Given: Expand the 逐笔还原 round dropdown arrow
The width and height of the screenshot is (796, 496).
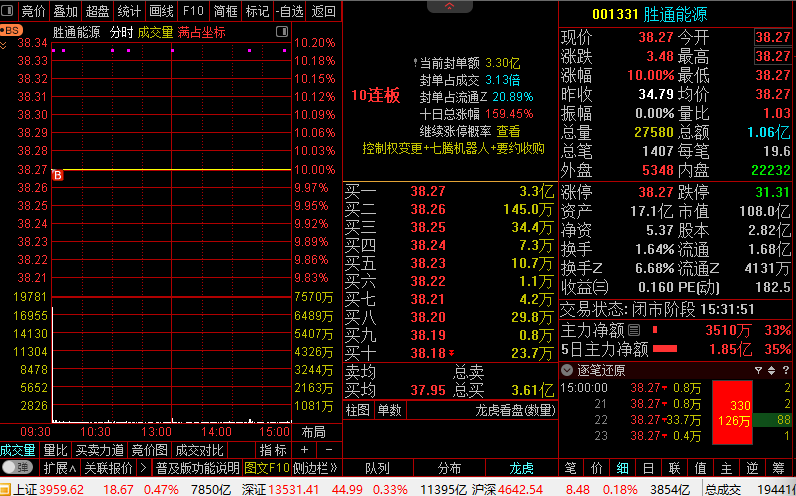Looking at the screenshot, I should (567, 371).
